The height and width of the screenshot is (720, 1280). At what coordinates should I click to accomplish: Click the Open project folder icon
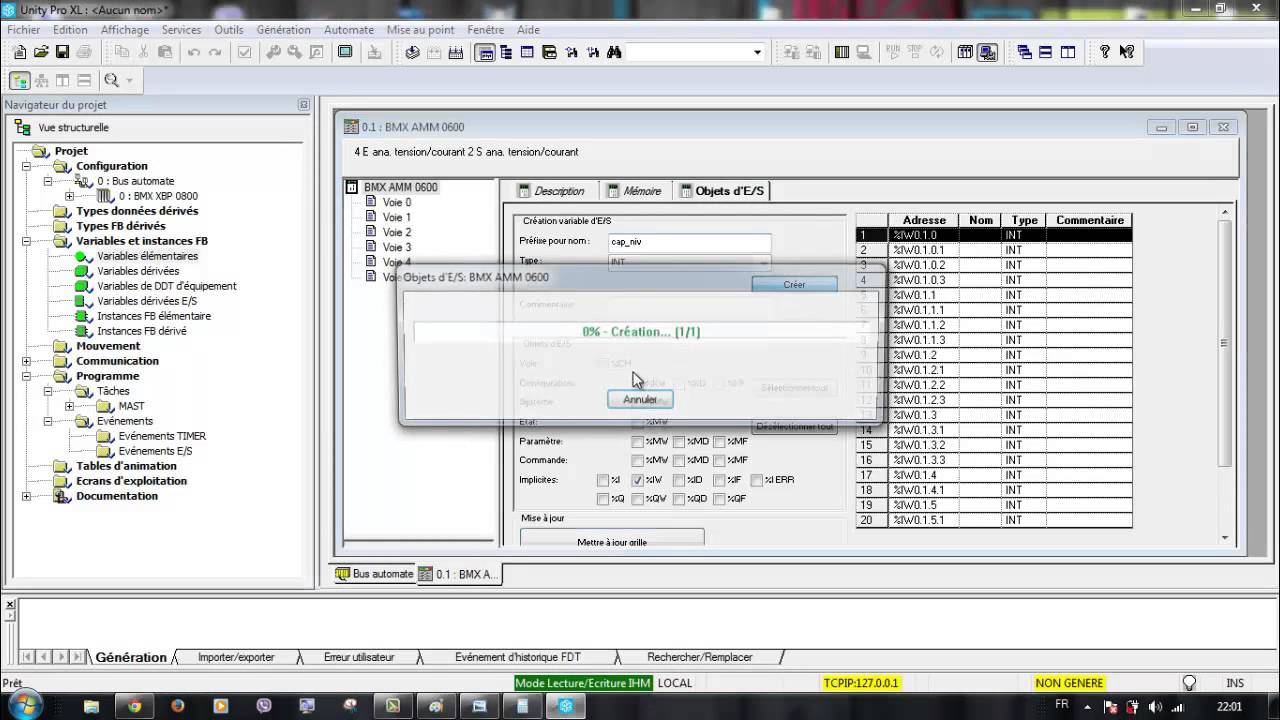(x=41, y=52)
